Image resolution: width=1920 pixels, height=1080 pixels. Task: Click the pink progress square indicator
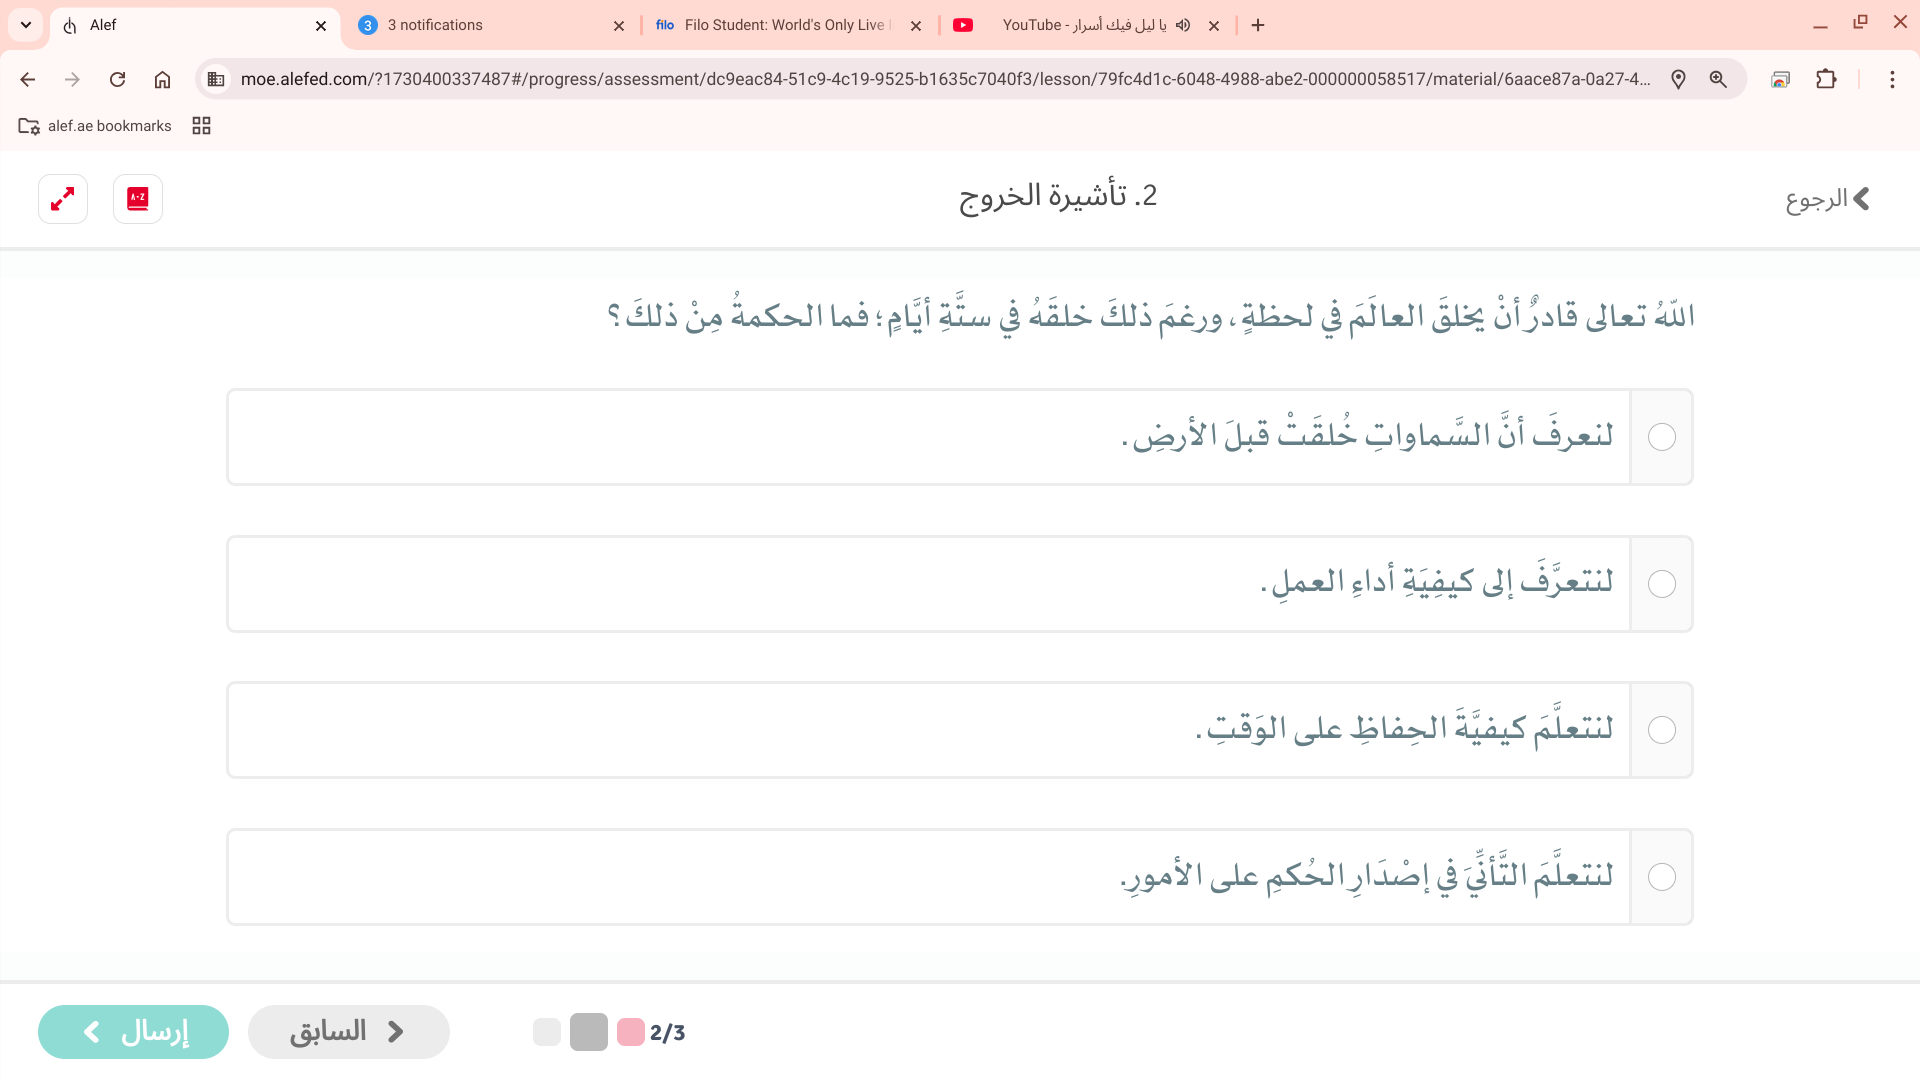point(631,1032)
